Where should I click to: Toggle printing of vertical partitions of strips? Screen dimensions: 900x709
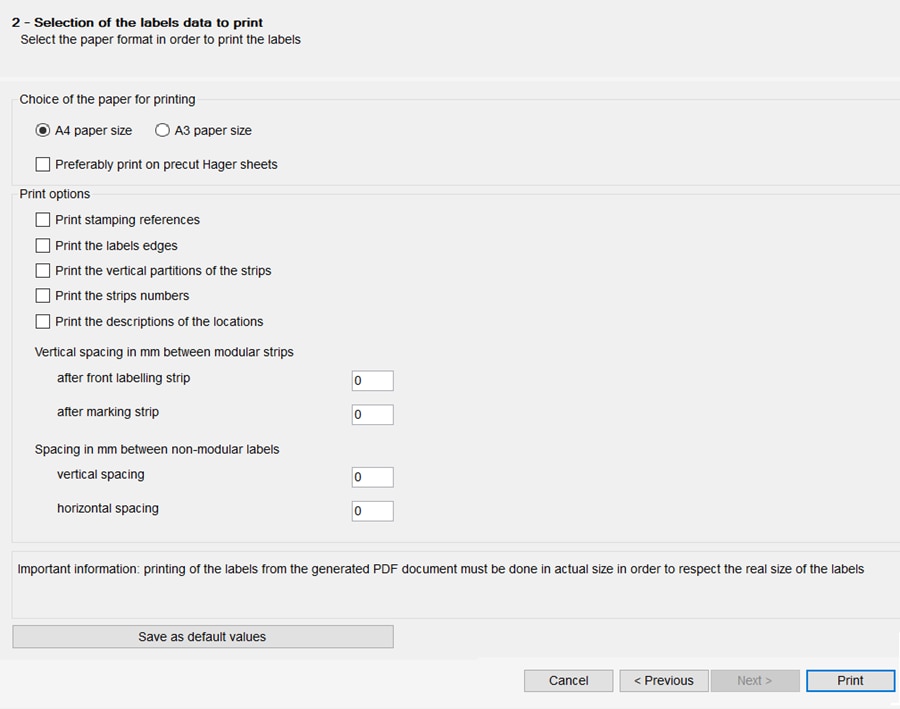pyautogui.click(x=42, y=270)
